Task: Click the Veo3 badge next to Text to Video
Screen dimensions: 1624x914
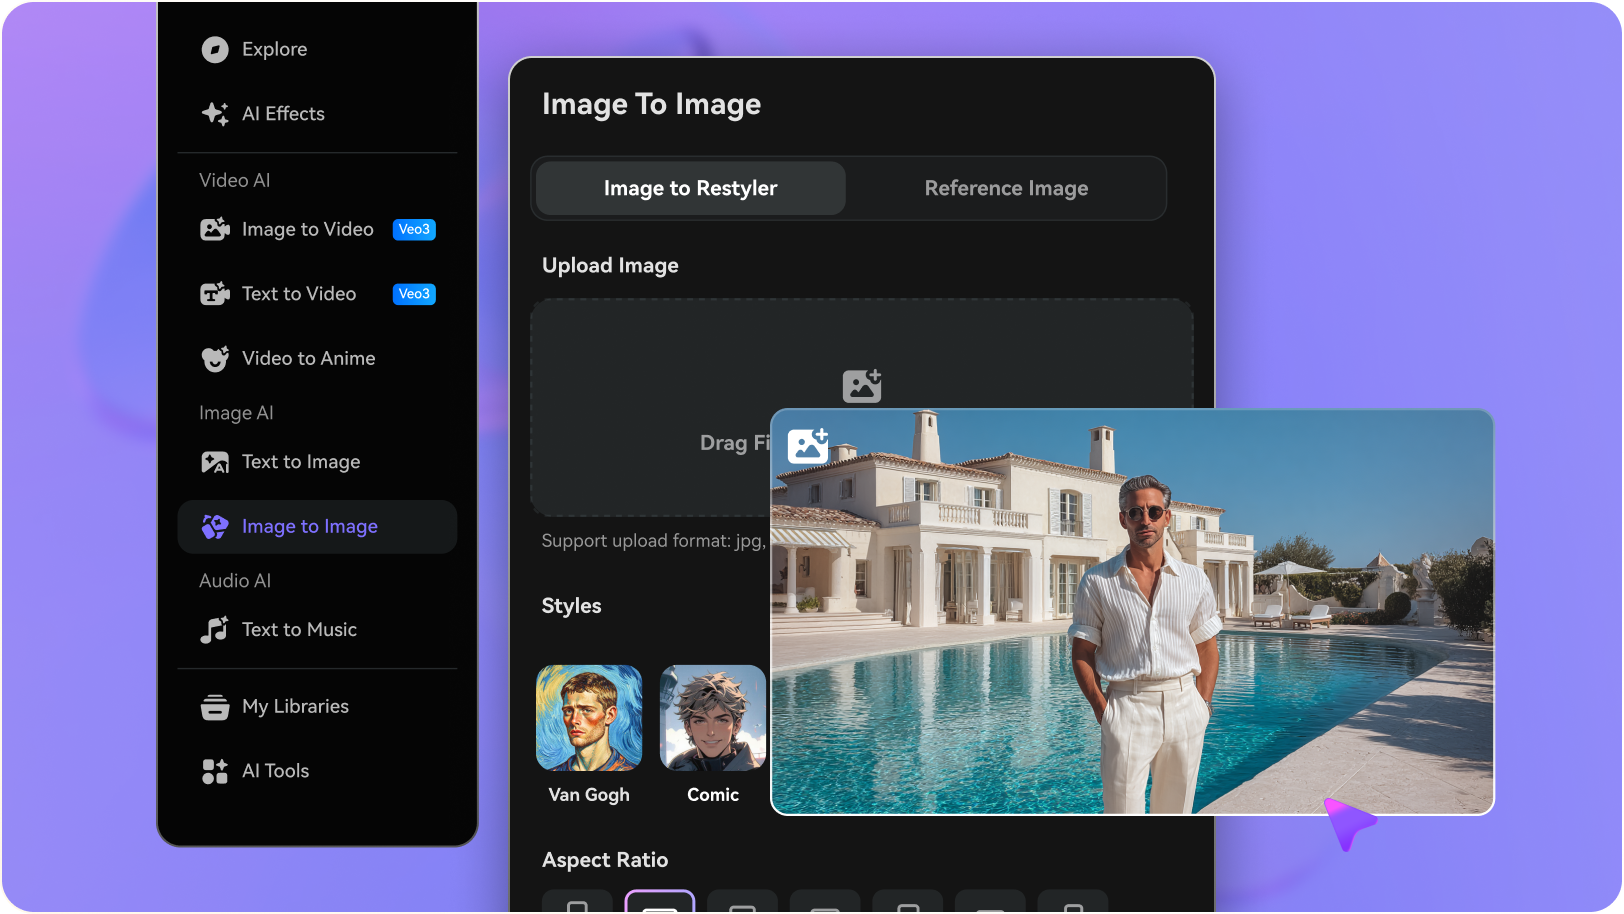Action: pos(413,294)
